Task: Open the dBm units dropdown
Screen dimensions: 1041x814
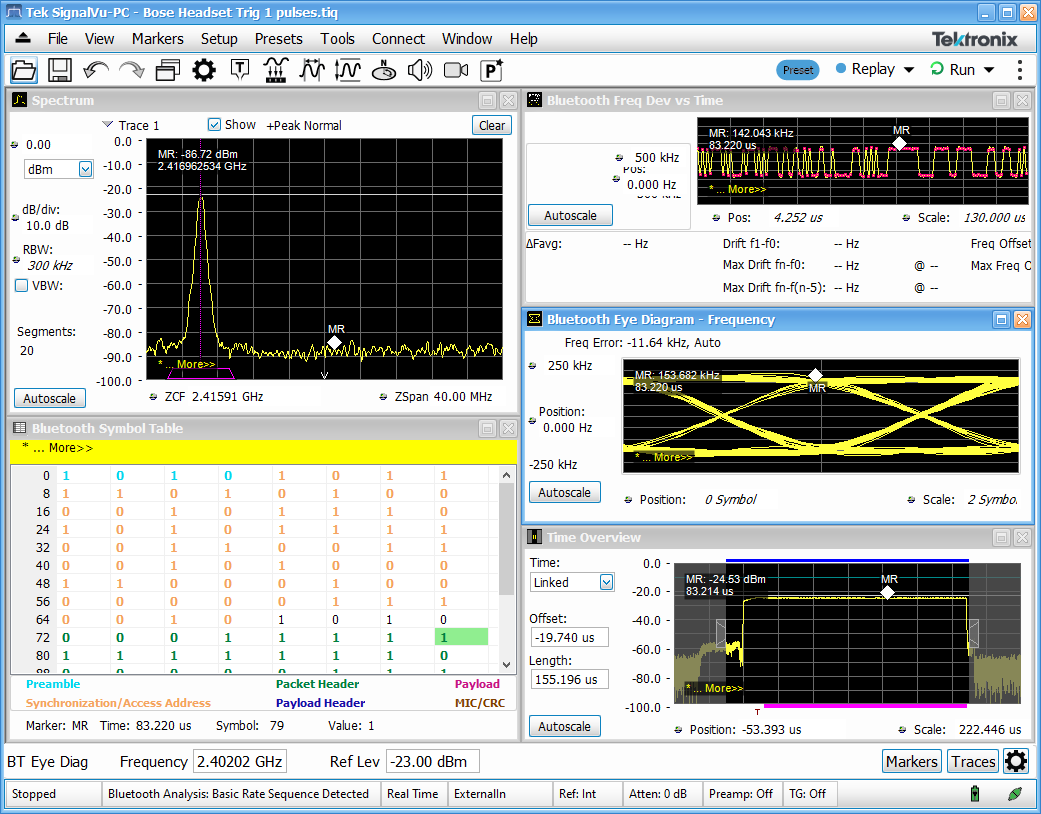Action: point(85,170)
